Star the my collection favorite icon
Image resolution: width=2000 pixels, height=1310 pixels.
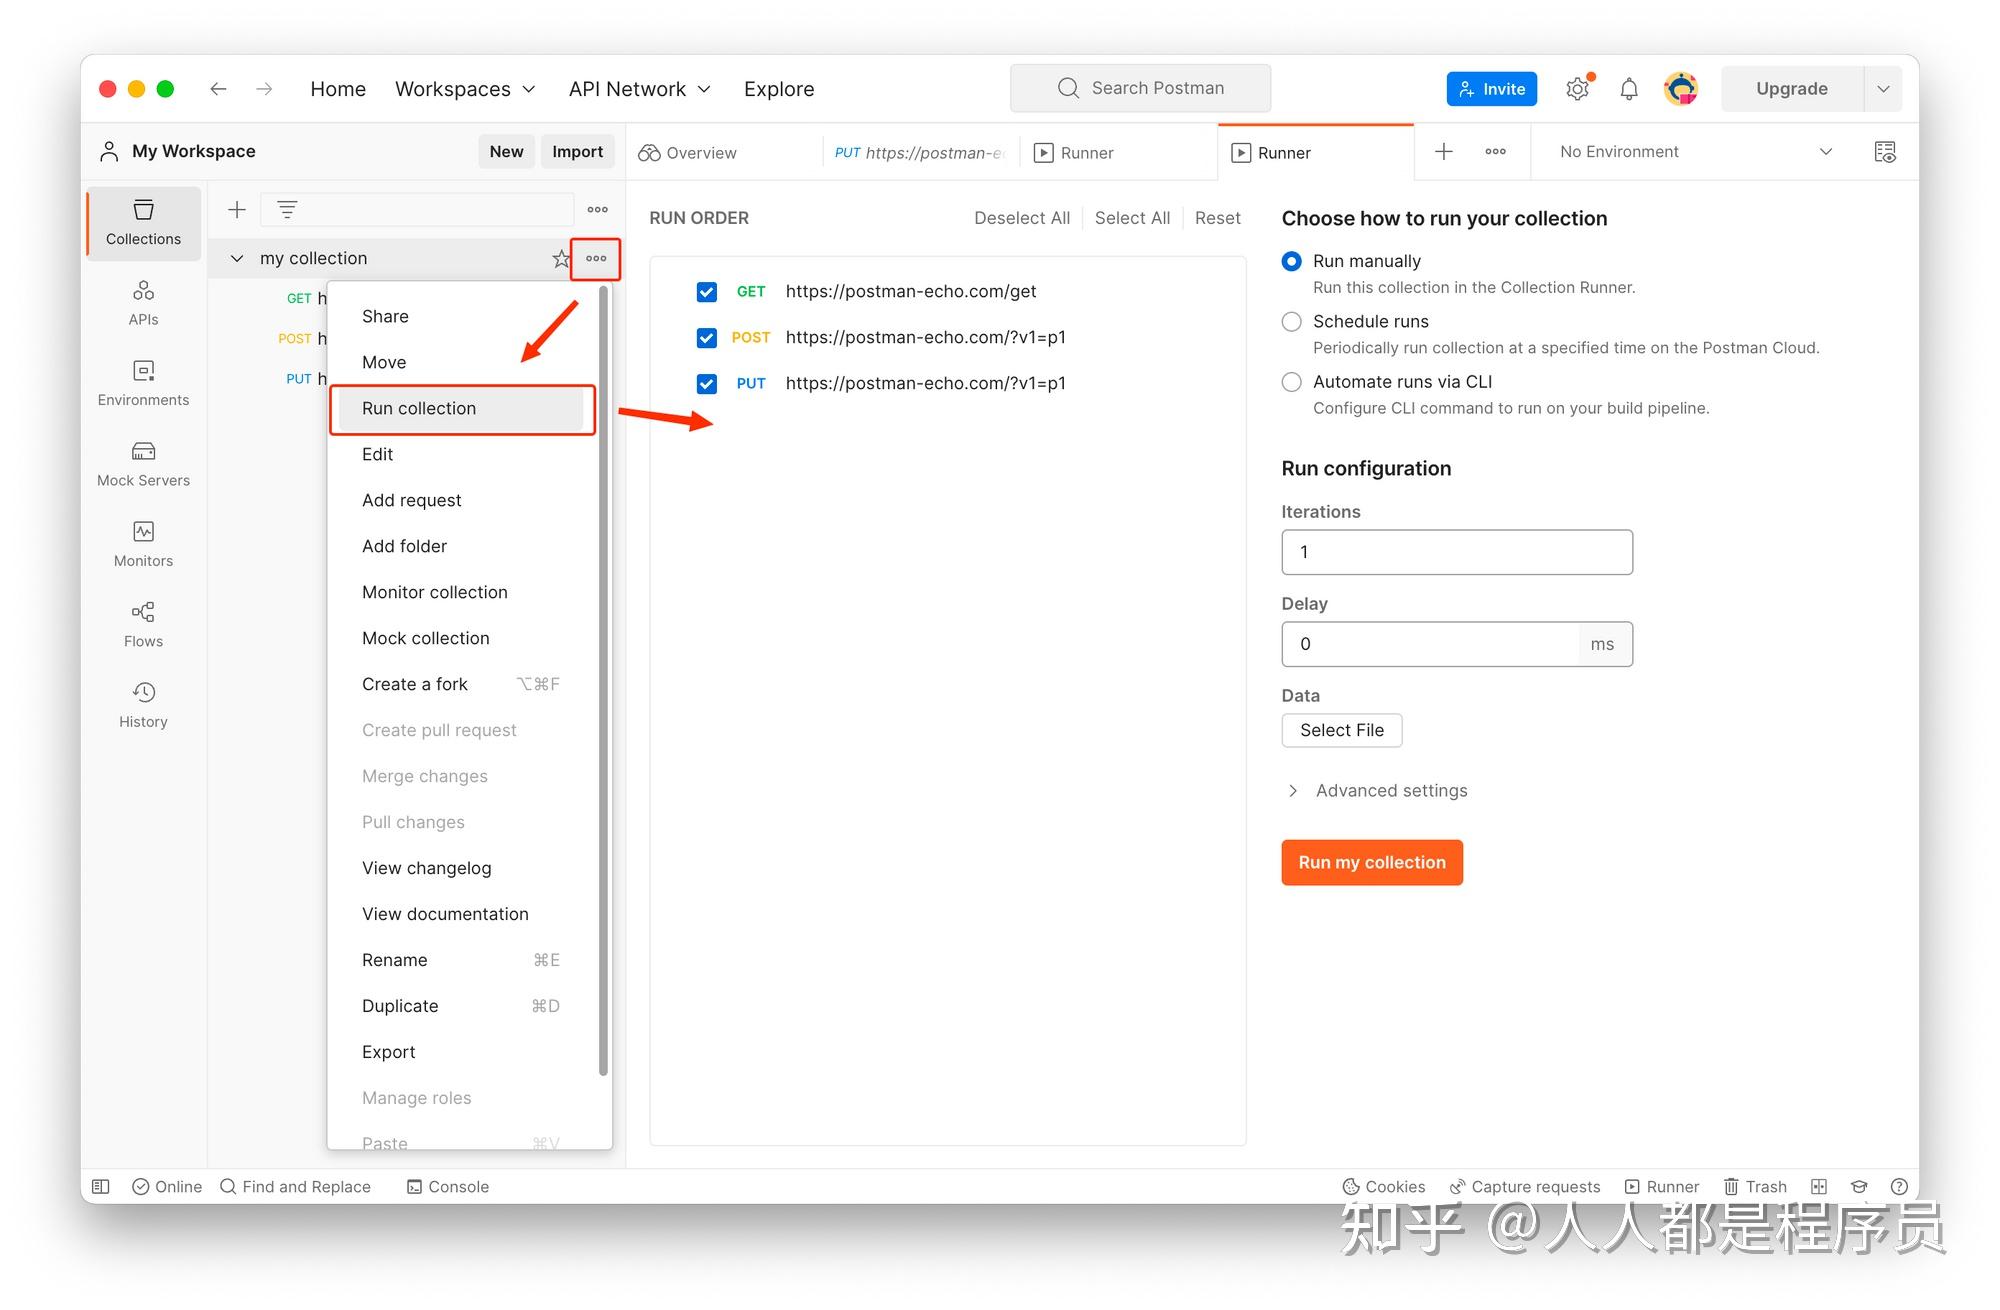(x=560, y=259)
